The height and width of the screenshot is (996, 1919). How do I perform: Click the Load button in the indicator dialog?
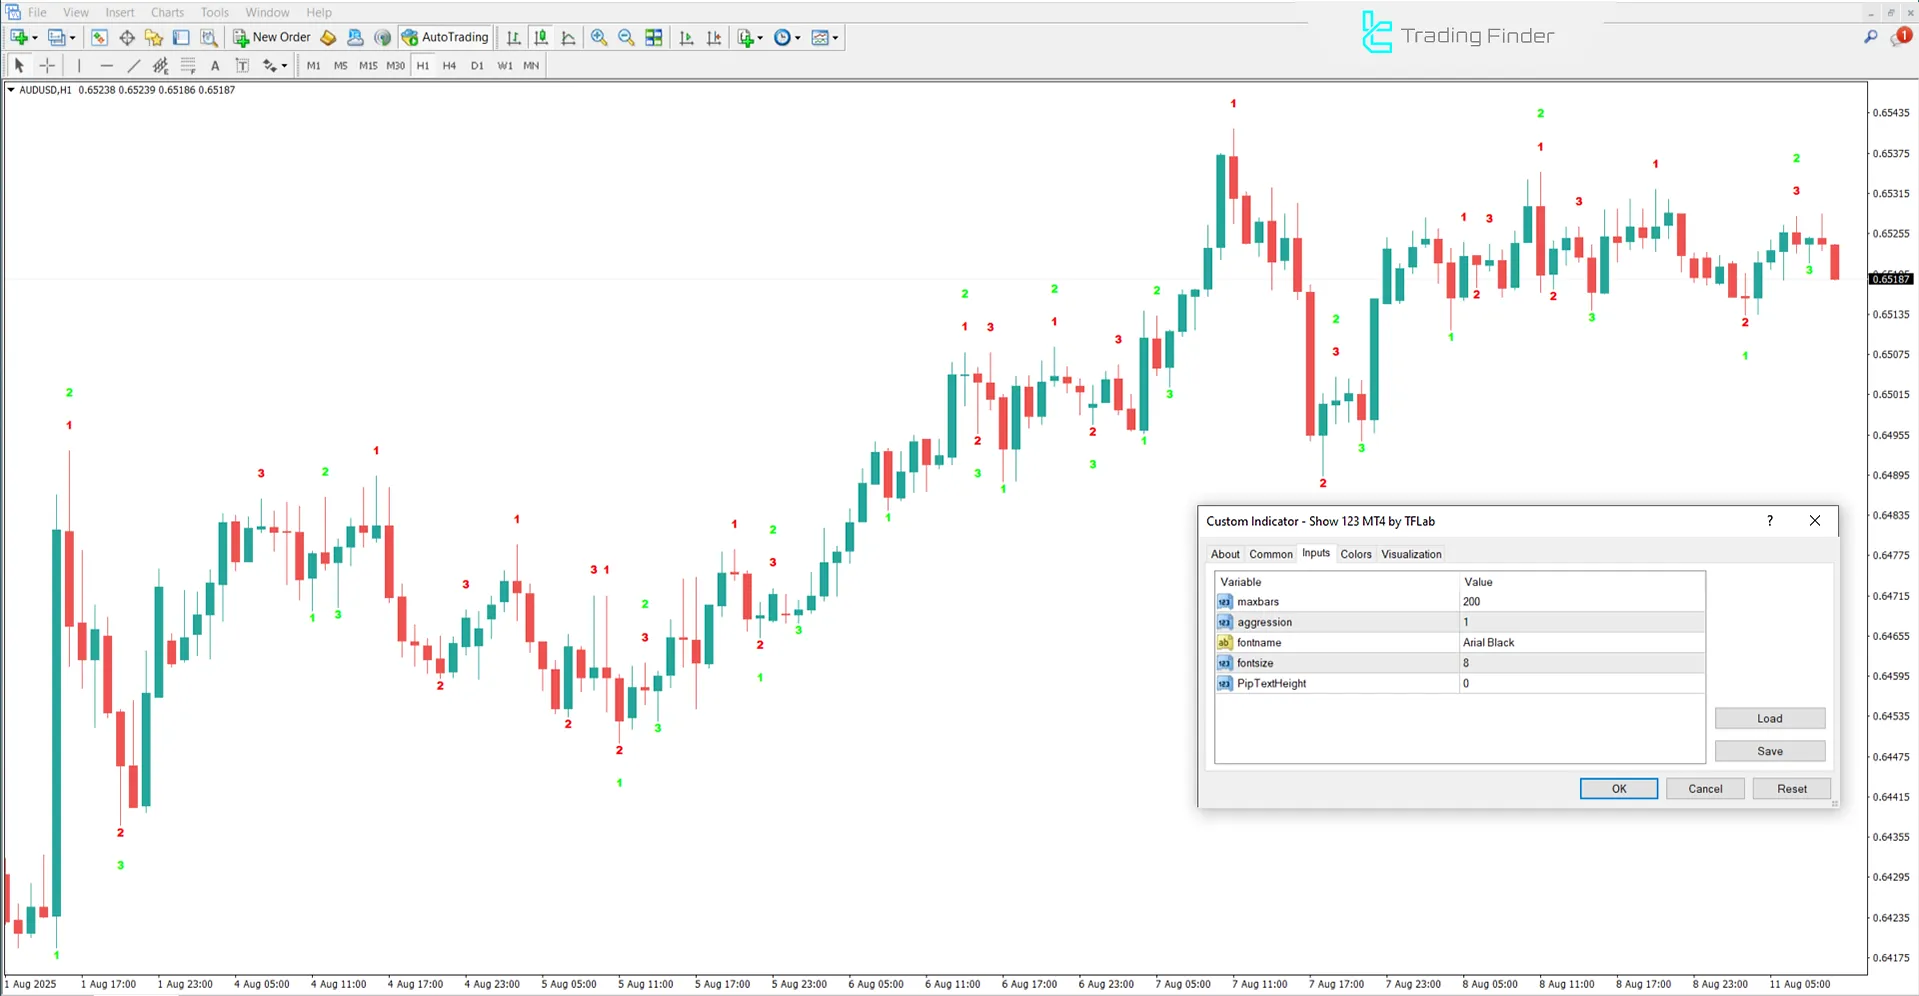click(1769, 718)
